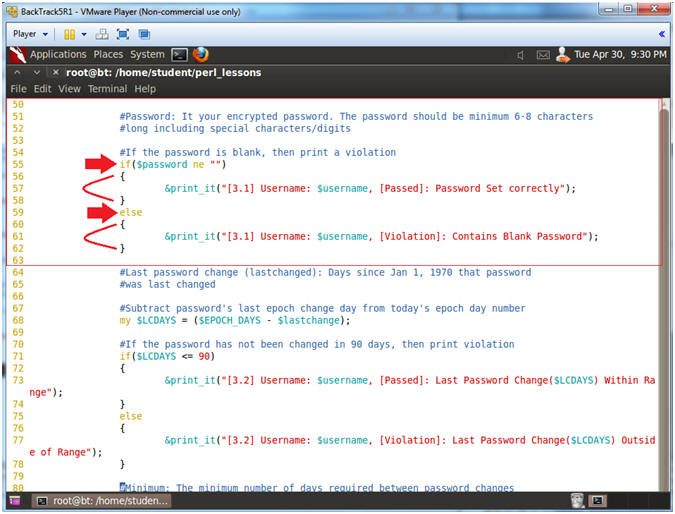Select the root@bt: /home/studen... taskbar button
The width and height of the screenshot is (675, 514).
[102, 501]
